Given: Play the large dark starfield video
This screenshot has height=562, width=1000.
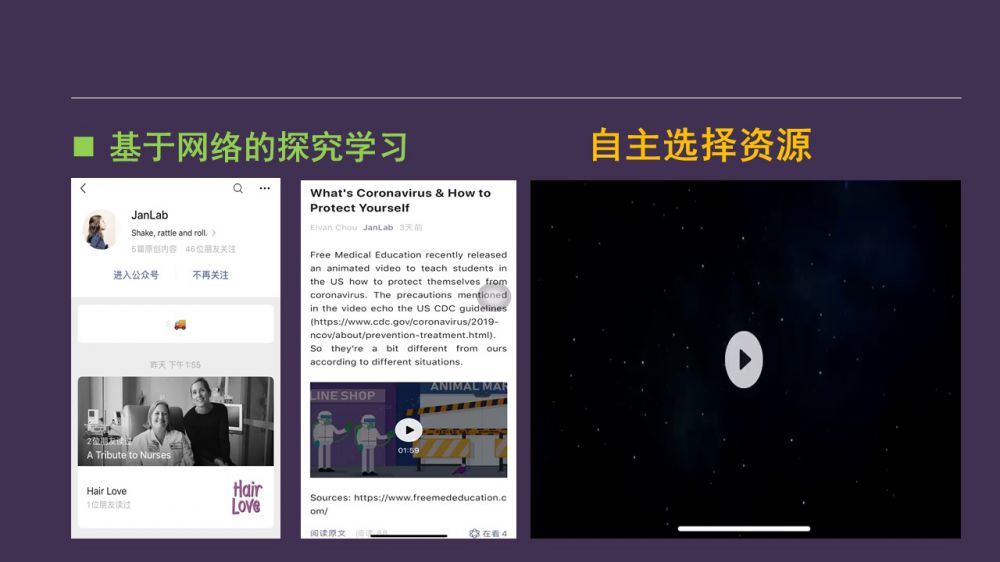Looking at the screenshot, I should pos(743,359).
